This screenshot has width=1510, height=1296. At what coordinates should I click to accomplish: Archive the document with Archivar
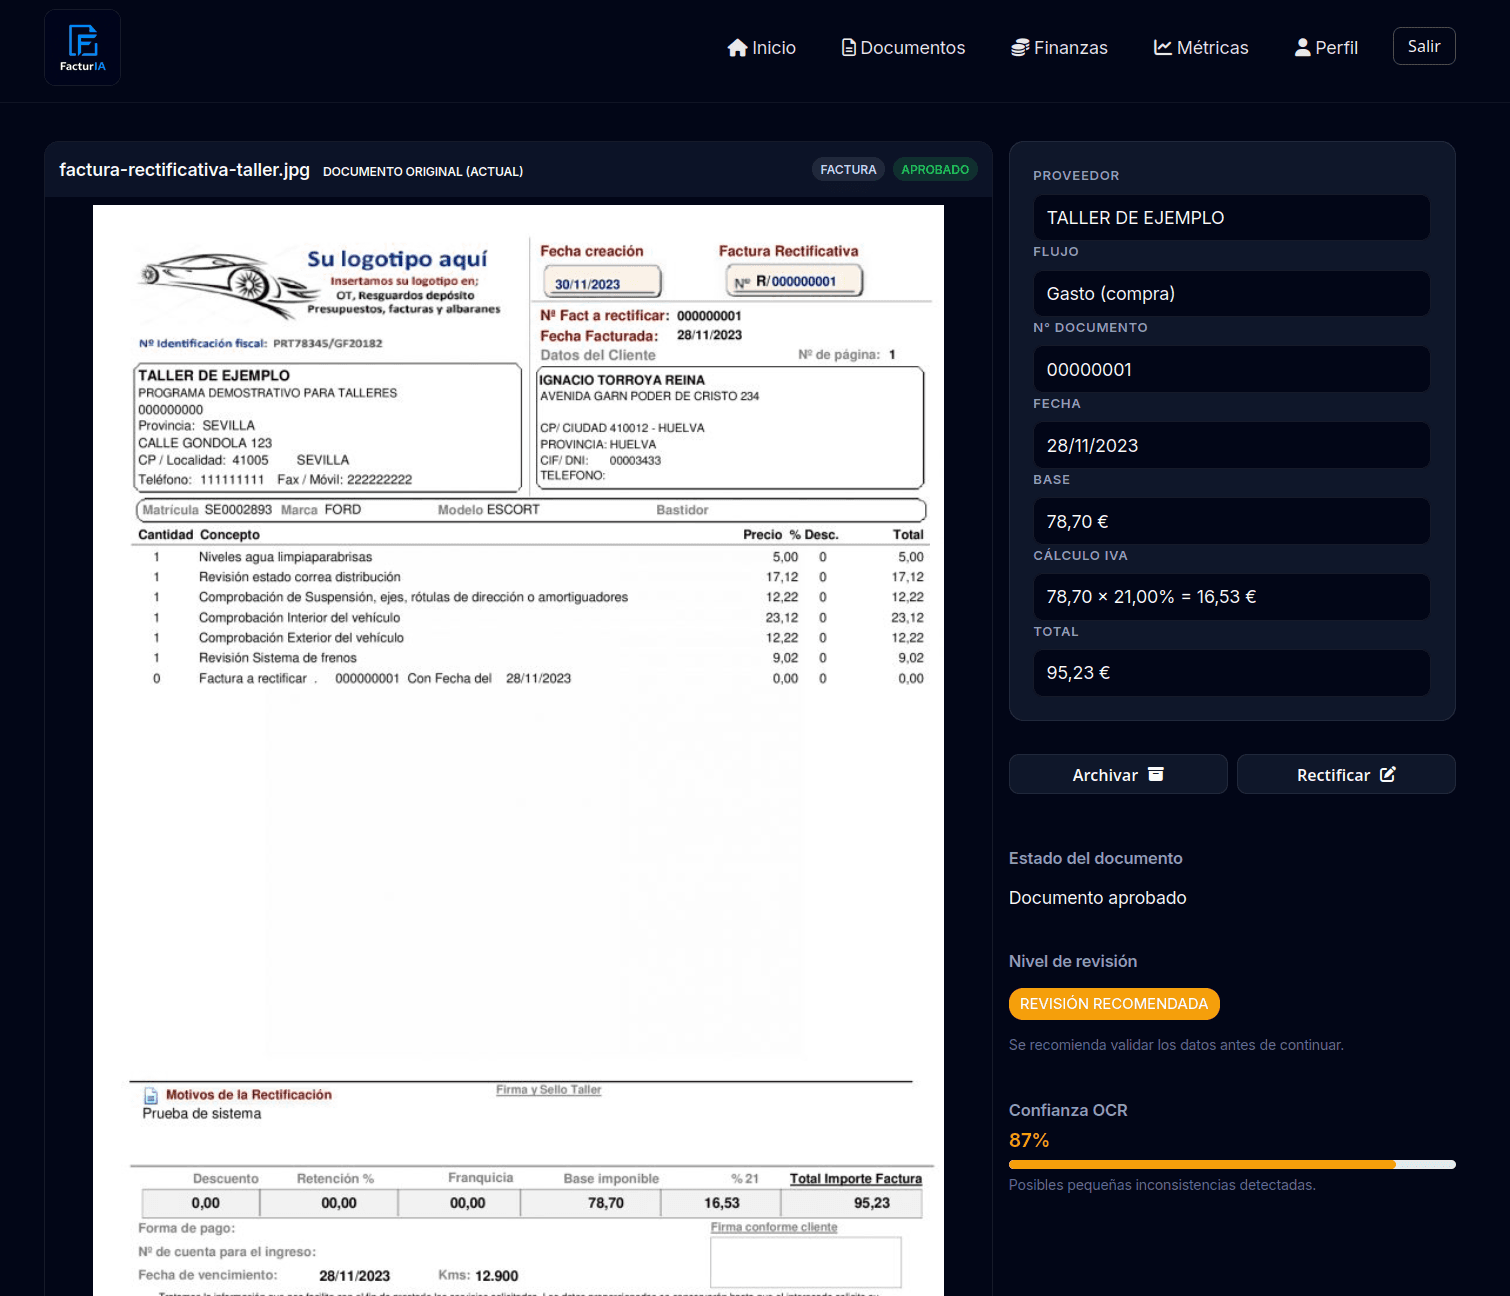point(1118,774)
